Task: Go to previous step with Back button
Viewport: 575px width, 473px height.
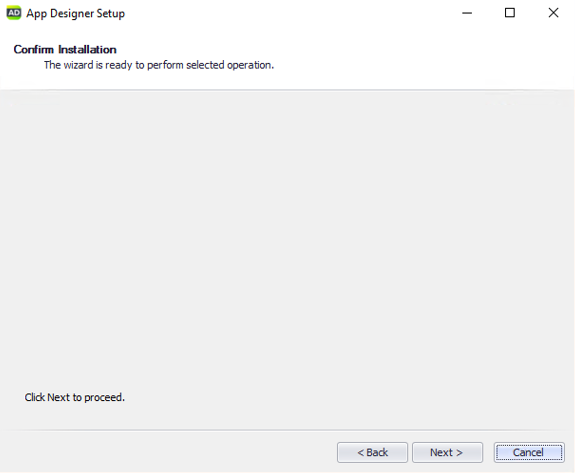Action: (x=372, y=452)
